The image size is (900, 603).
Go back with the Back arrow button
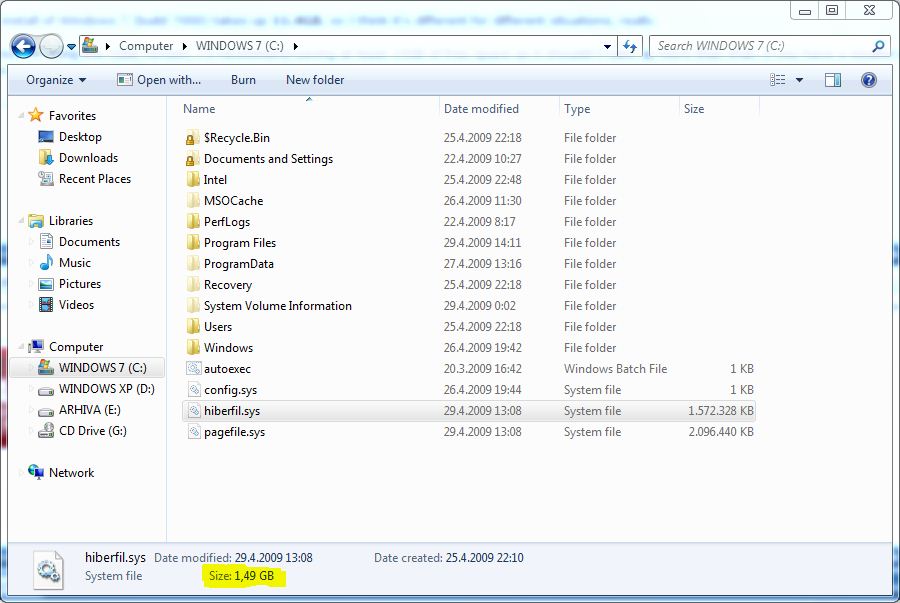(x=23, y=46)
